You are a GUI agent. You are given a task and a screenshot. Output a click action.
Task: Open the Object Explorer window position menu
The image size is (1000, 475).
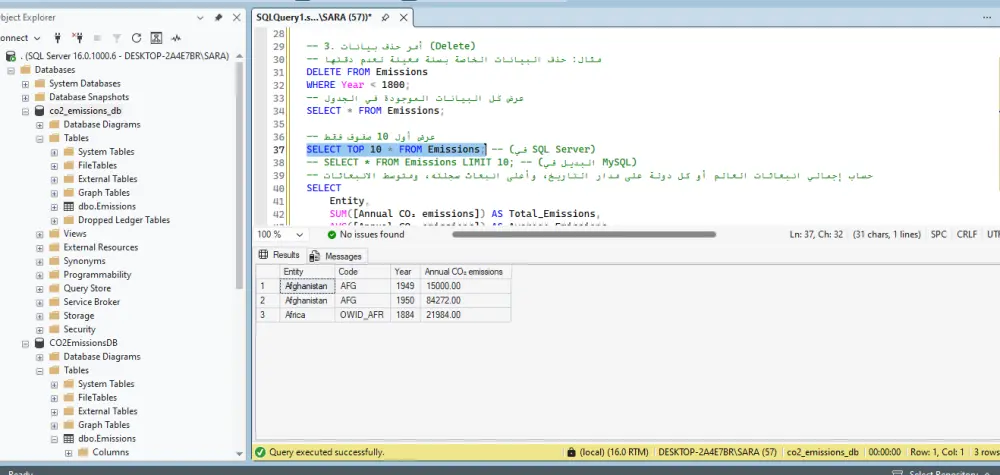[200, 18]
